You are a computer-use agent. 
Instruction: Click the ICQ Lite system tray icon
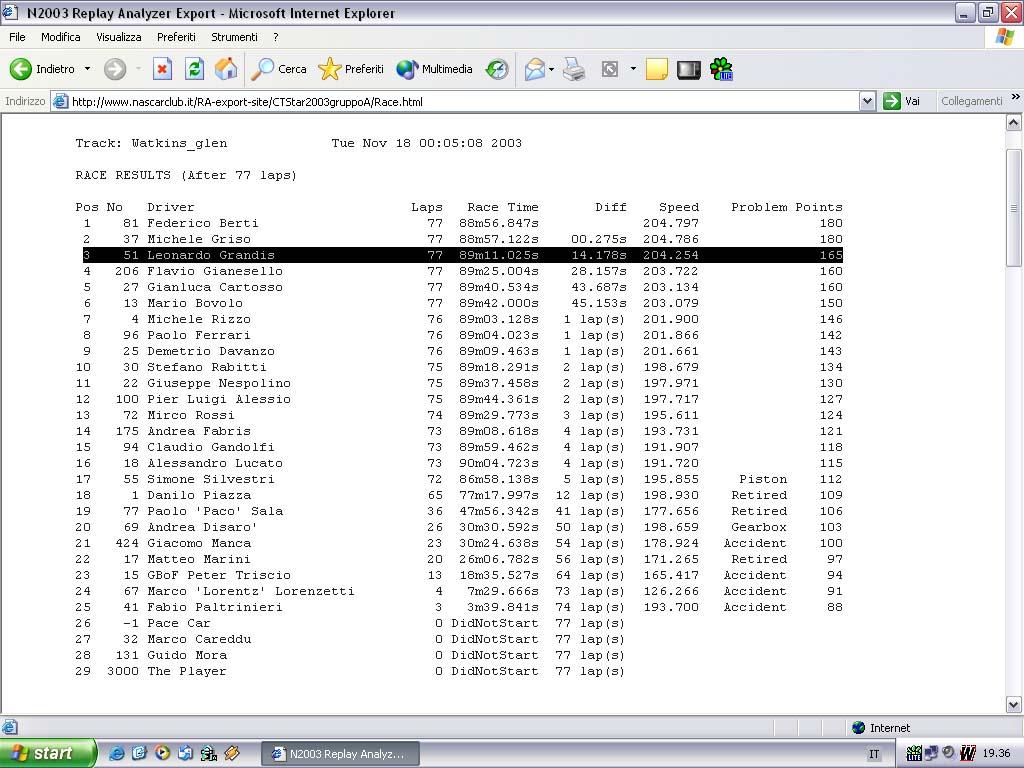(914, 753)
